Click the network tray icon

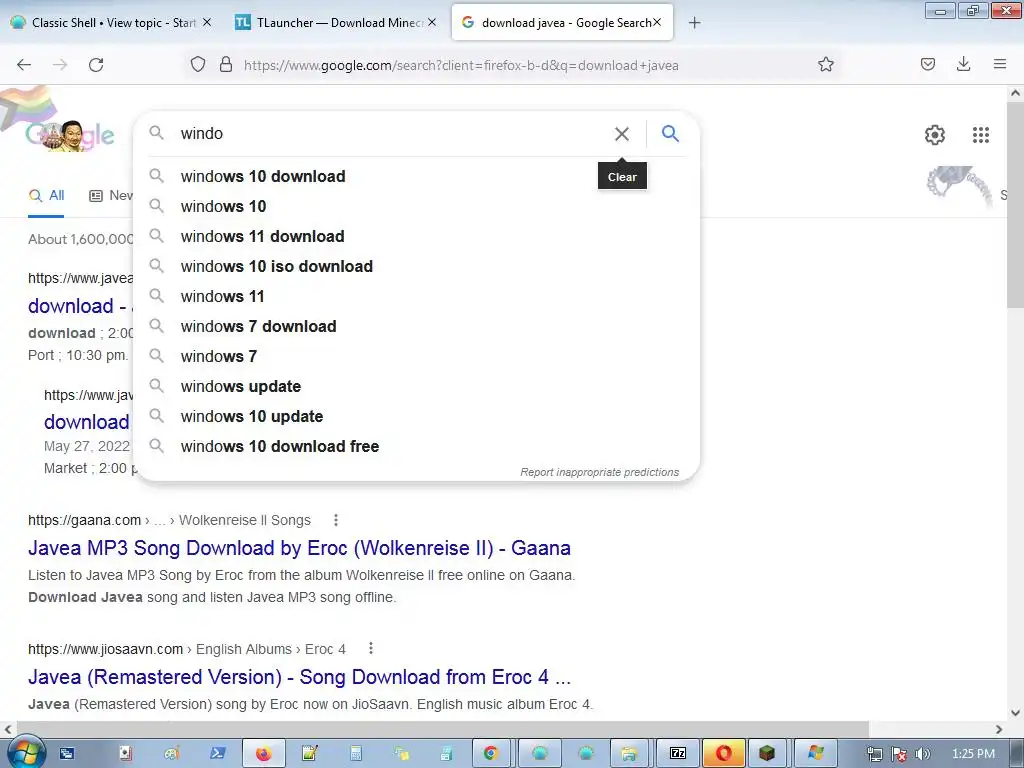click(x=874, y=754)
